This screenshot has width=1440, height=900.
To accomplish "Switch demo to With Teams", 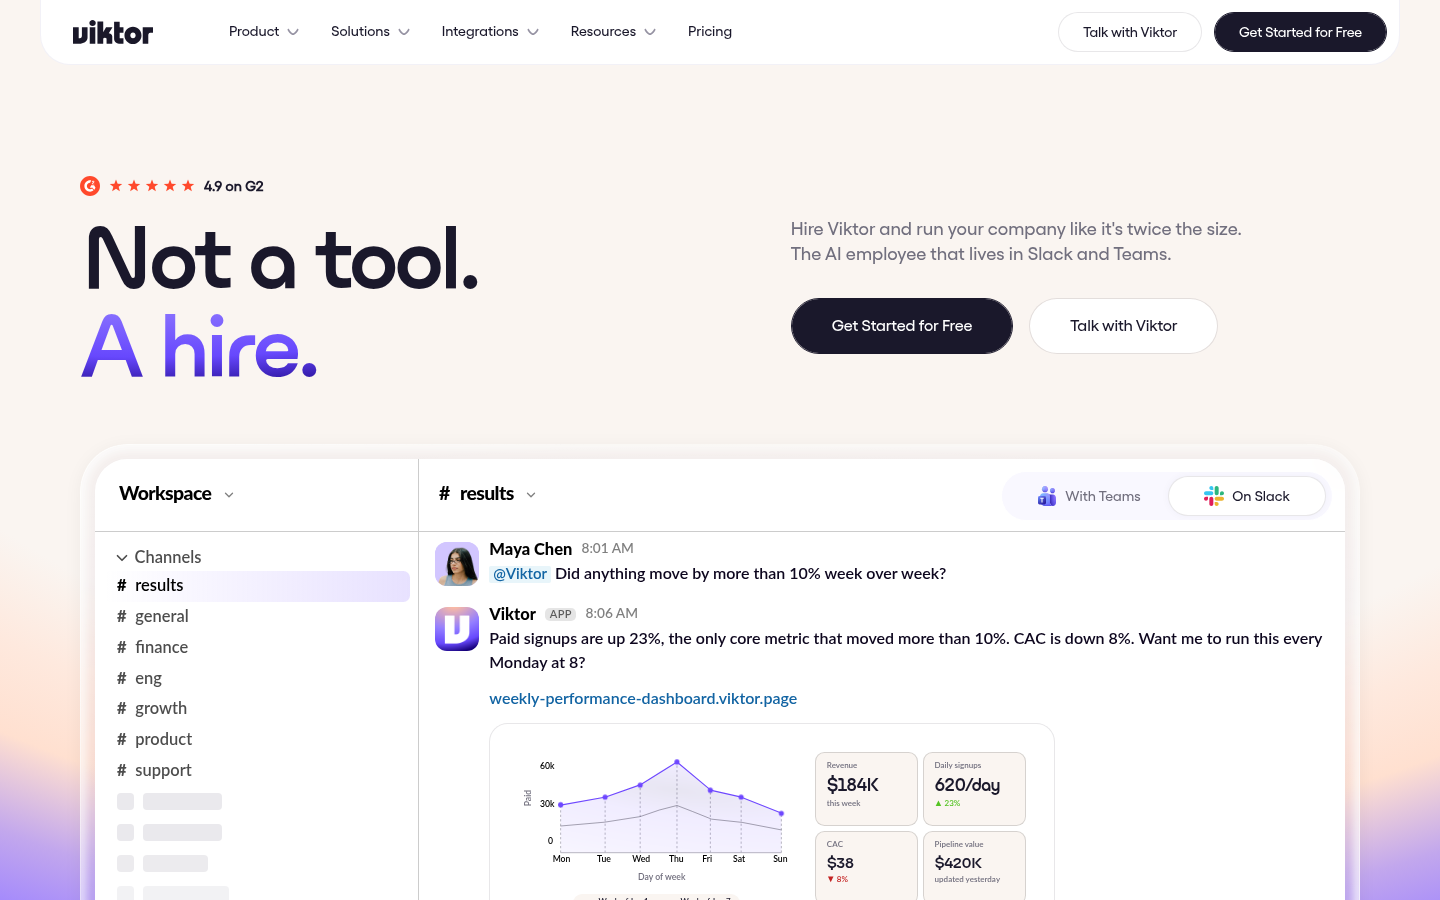I will click(x=1089, y=496).
